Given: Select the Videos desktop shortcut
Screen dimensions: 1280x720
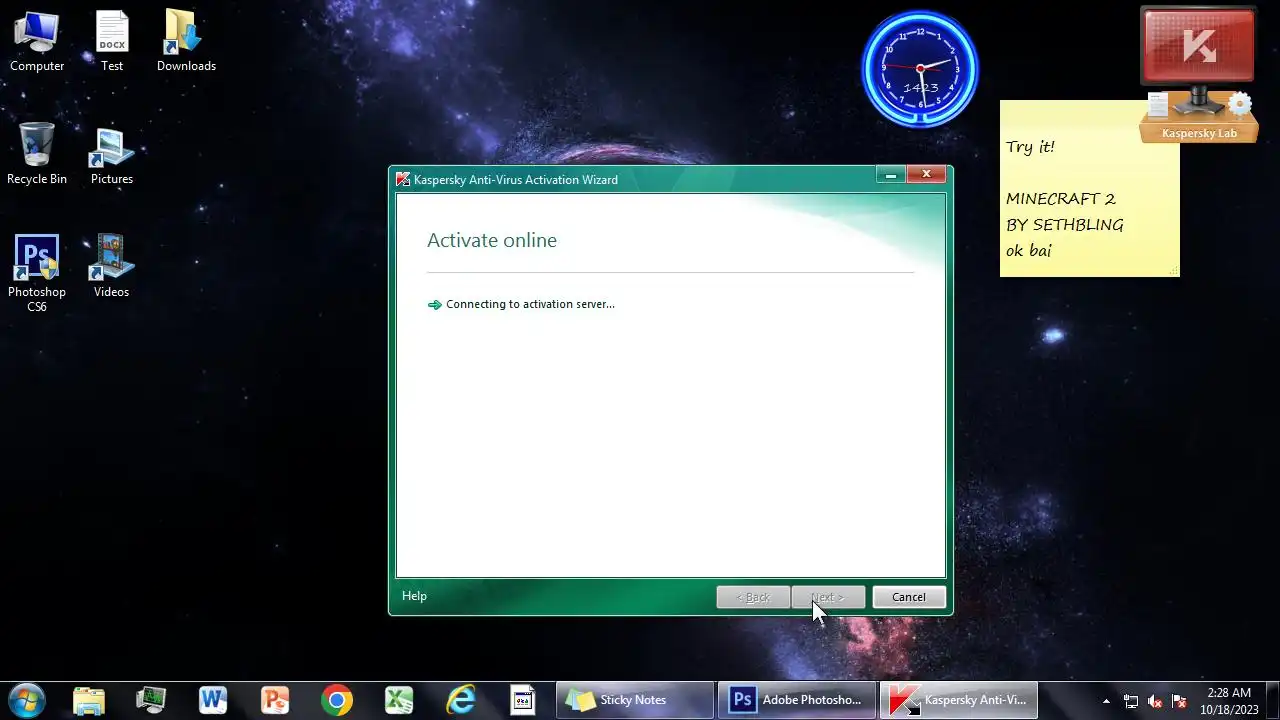Looking at the screenshot, I should pos(112,267).
